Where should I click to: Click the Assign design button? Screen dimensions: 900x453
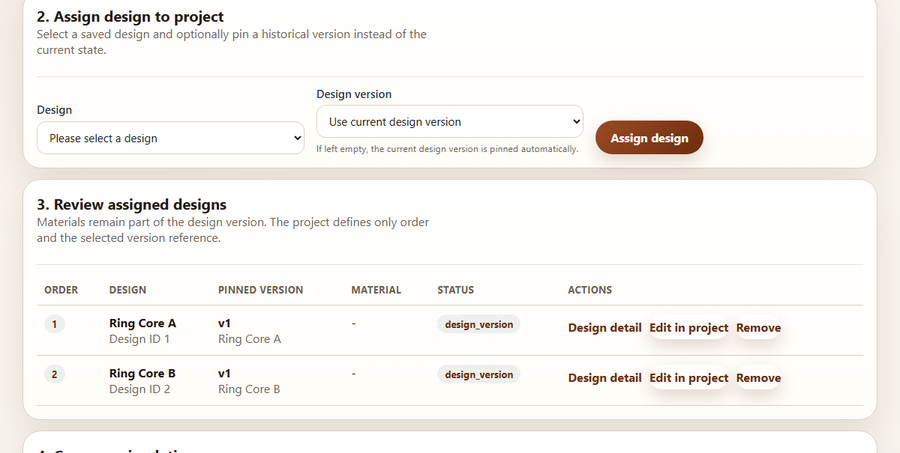649,138
